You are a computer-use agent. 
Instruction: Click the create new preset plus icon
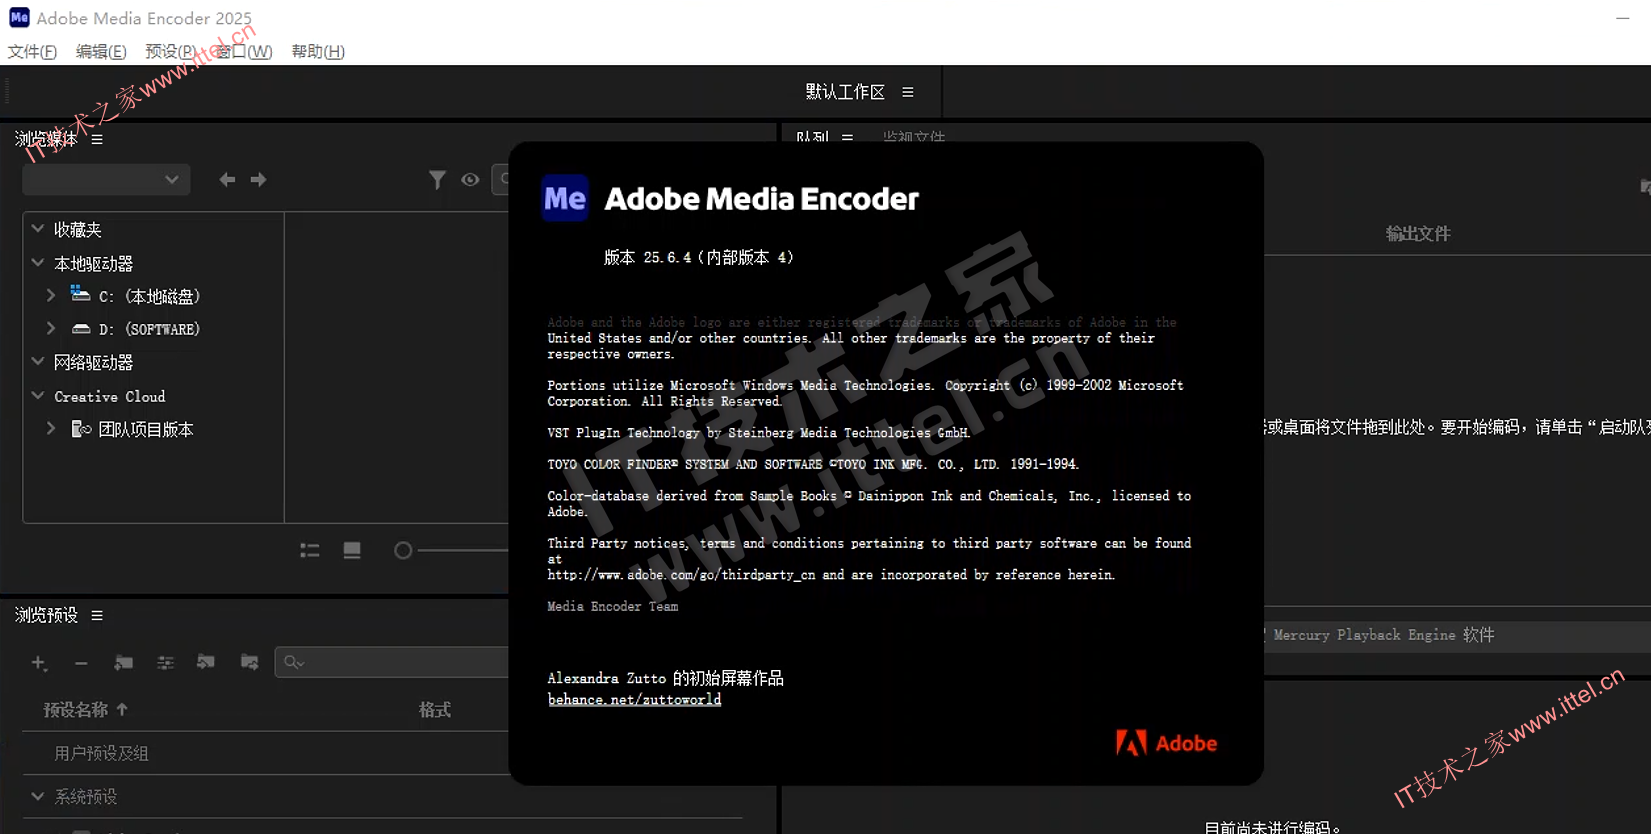tap(39, 663)
